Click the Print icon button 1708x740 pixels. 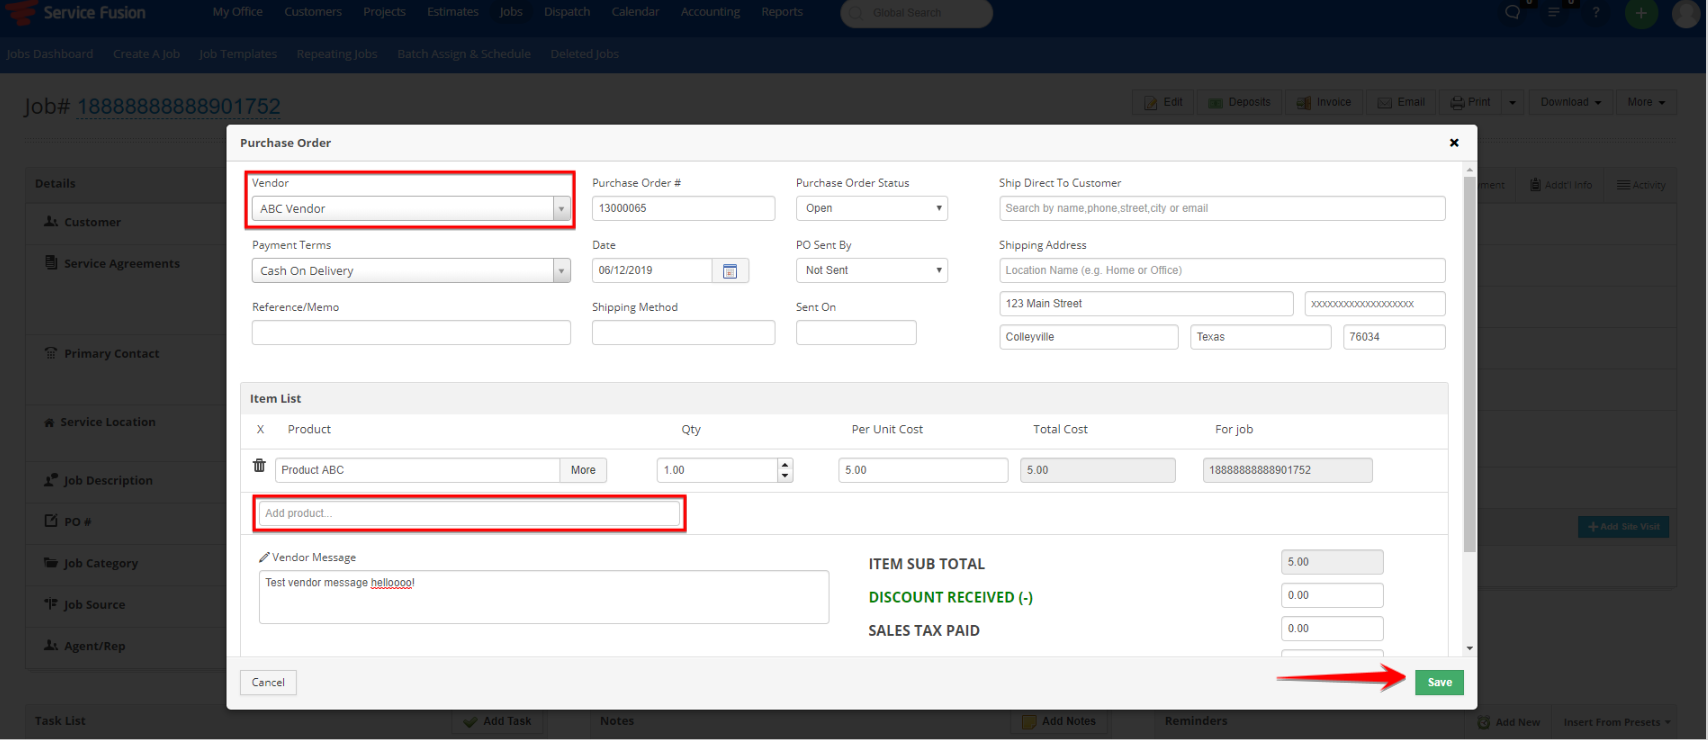point(1470,102)
